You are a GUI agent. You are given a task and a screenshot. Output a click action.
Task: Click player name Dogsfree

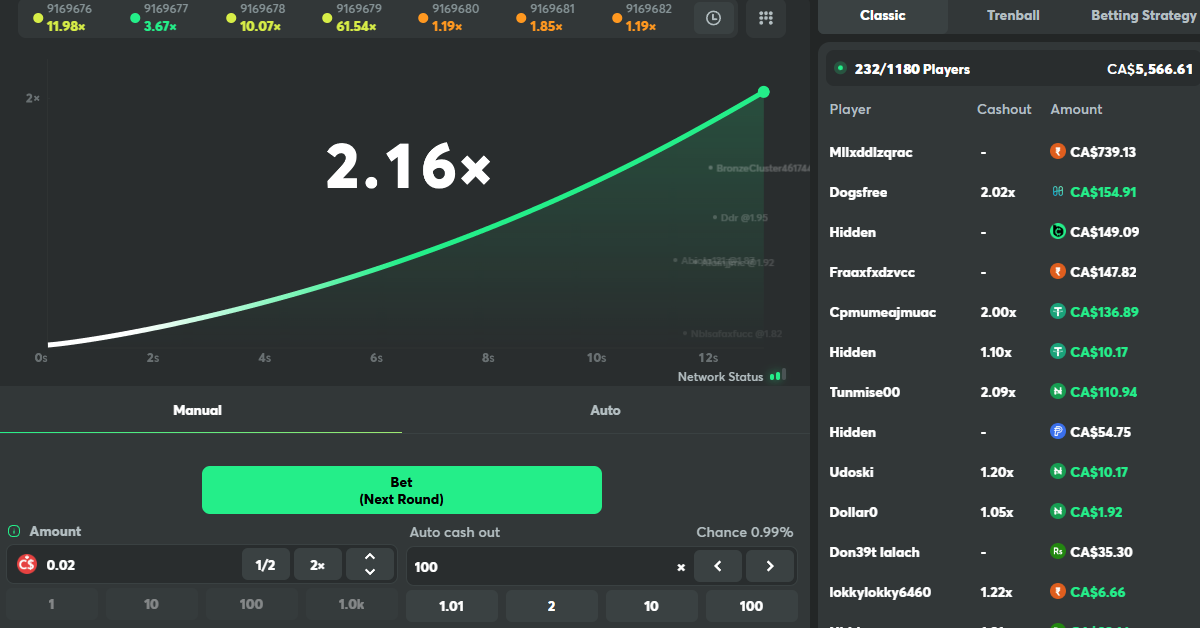pyautogui.click(x=858, y=192)
